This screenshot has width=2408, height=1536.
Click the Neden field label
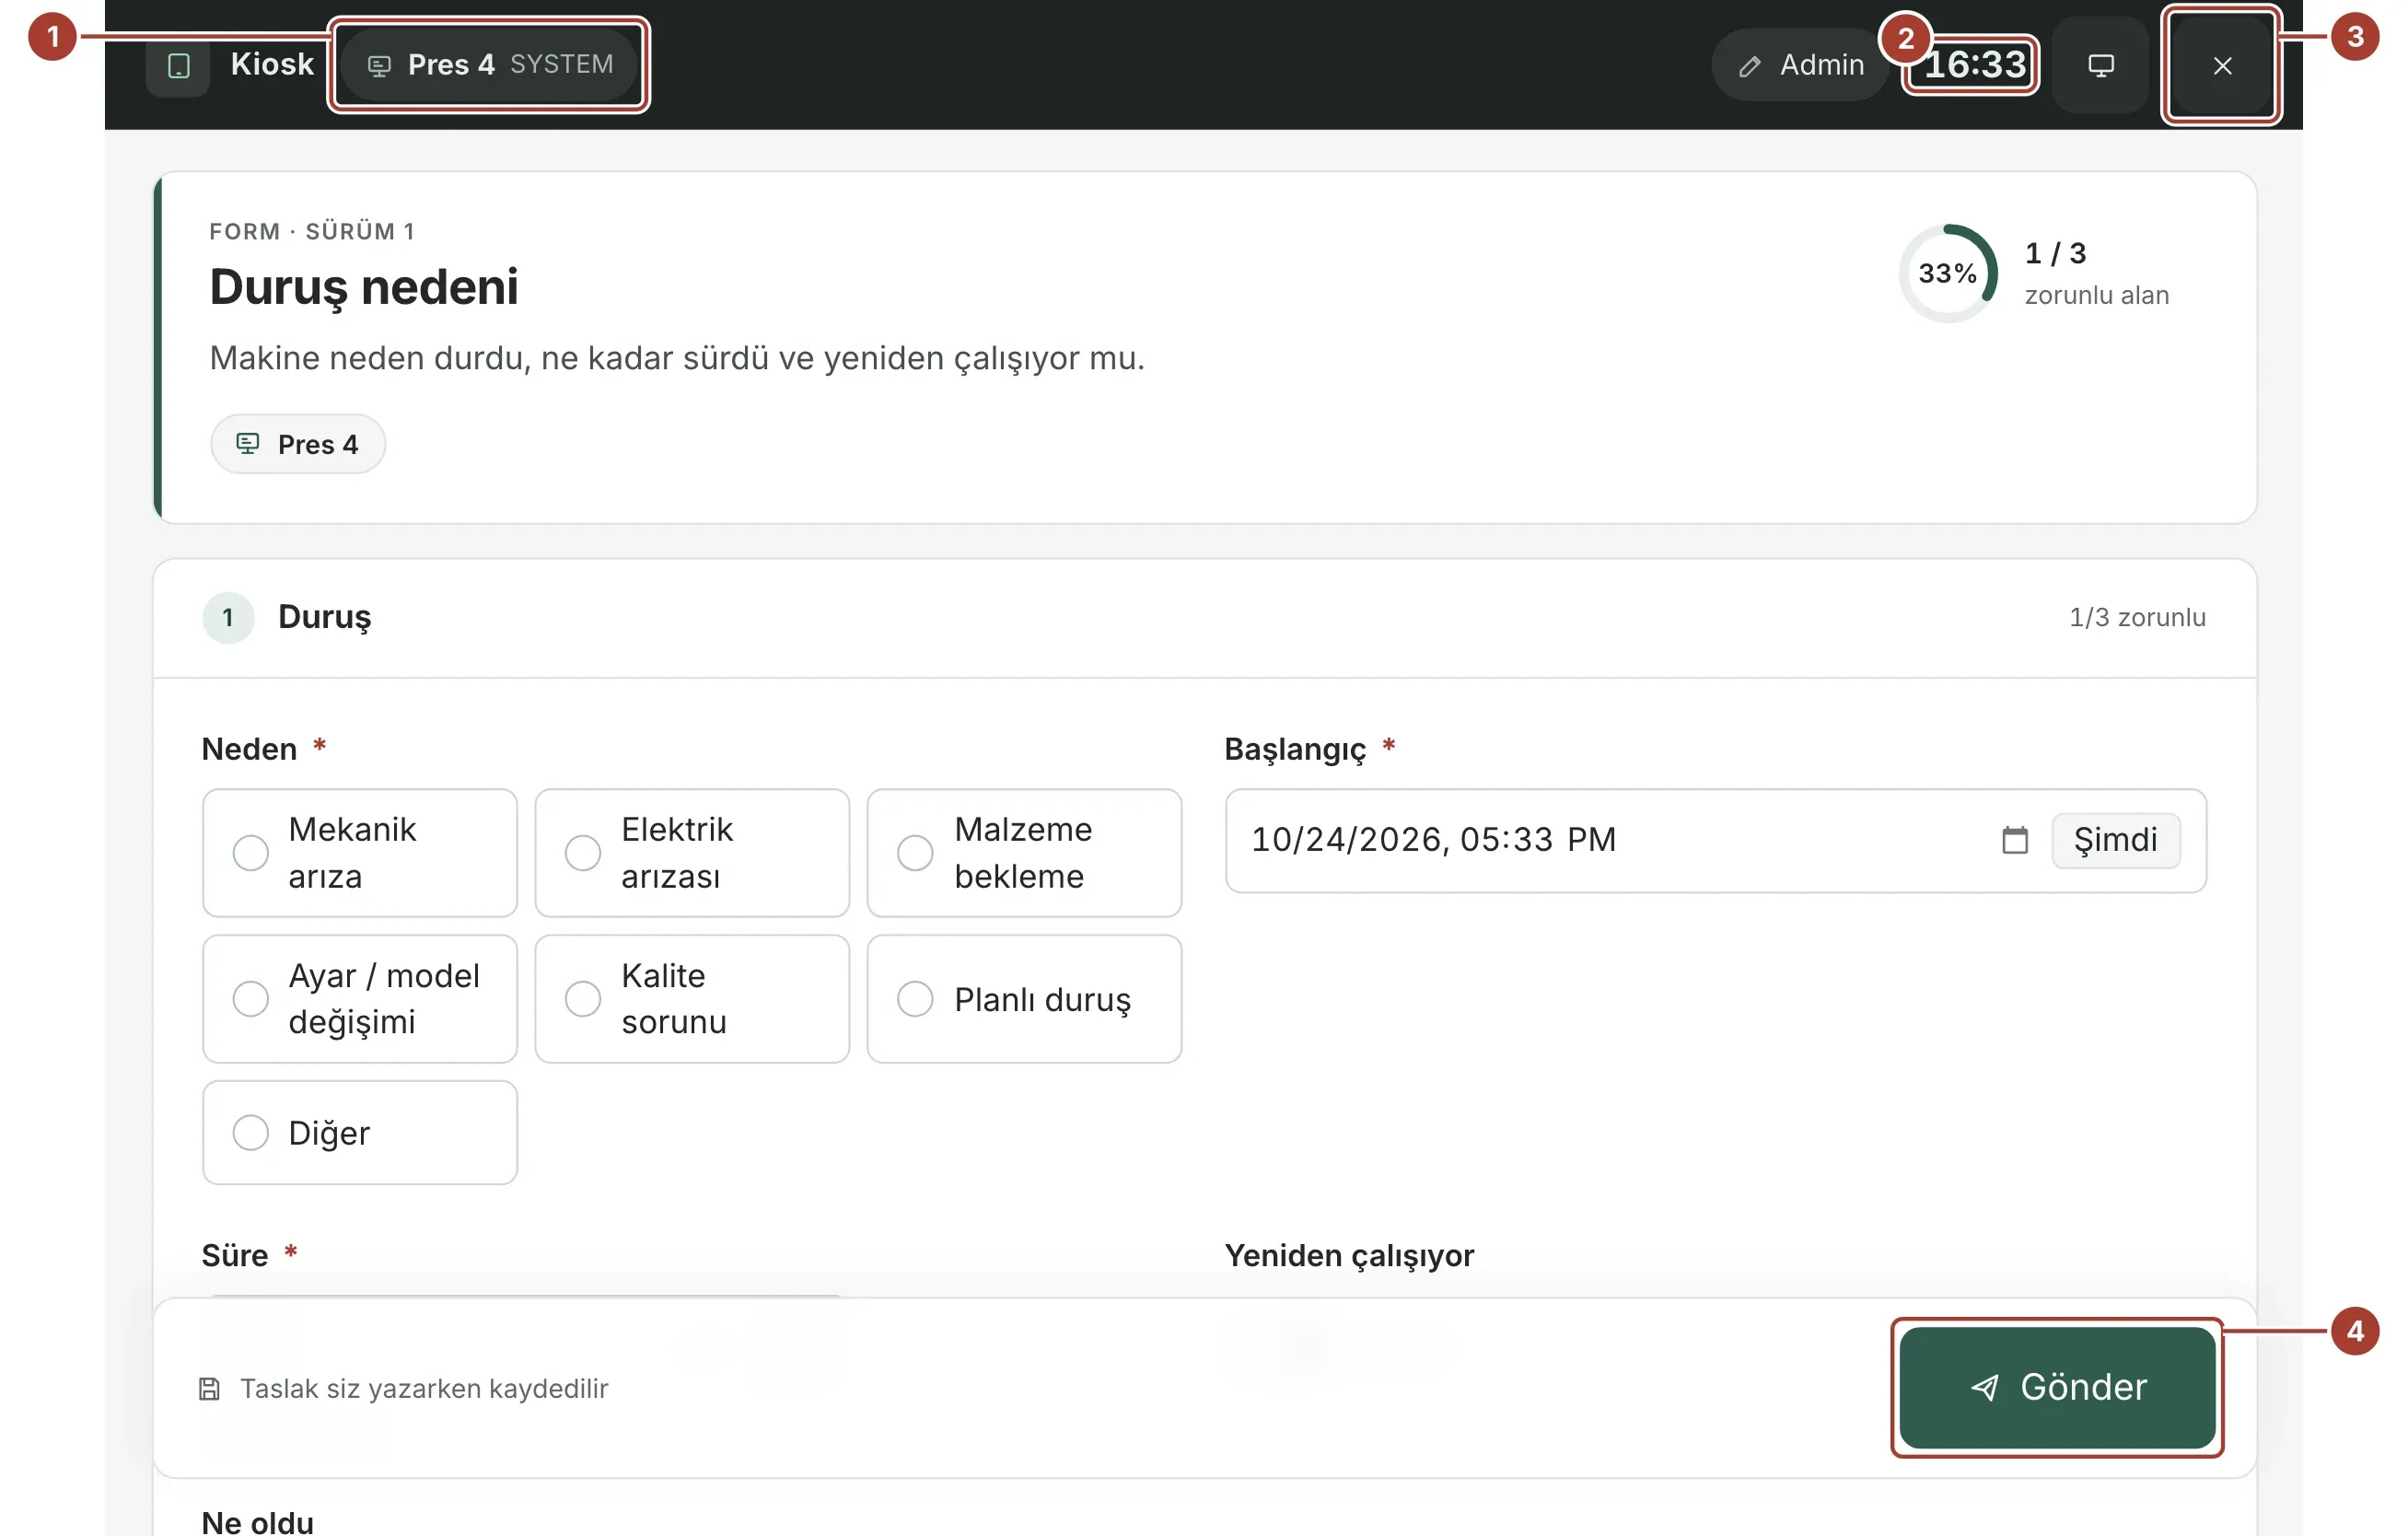(x=250, y=750)
